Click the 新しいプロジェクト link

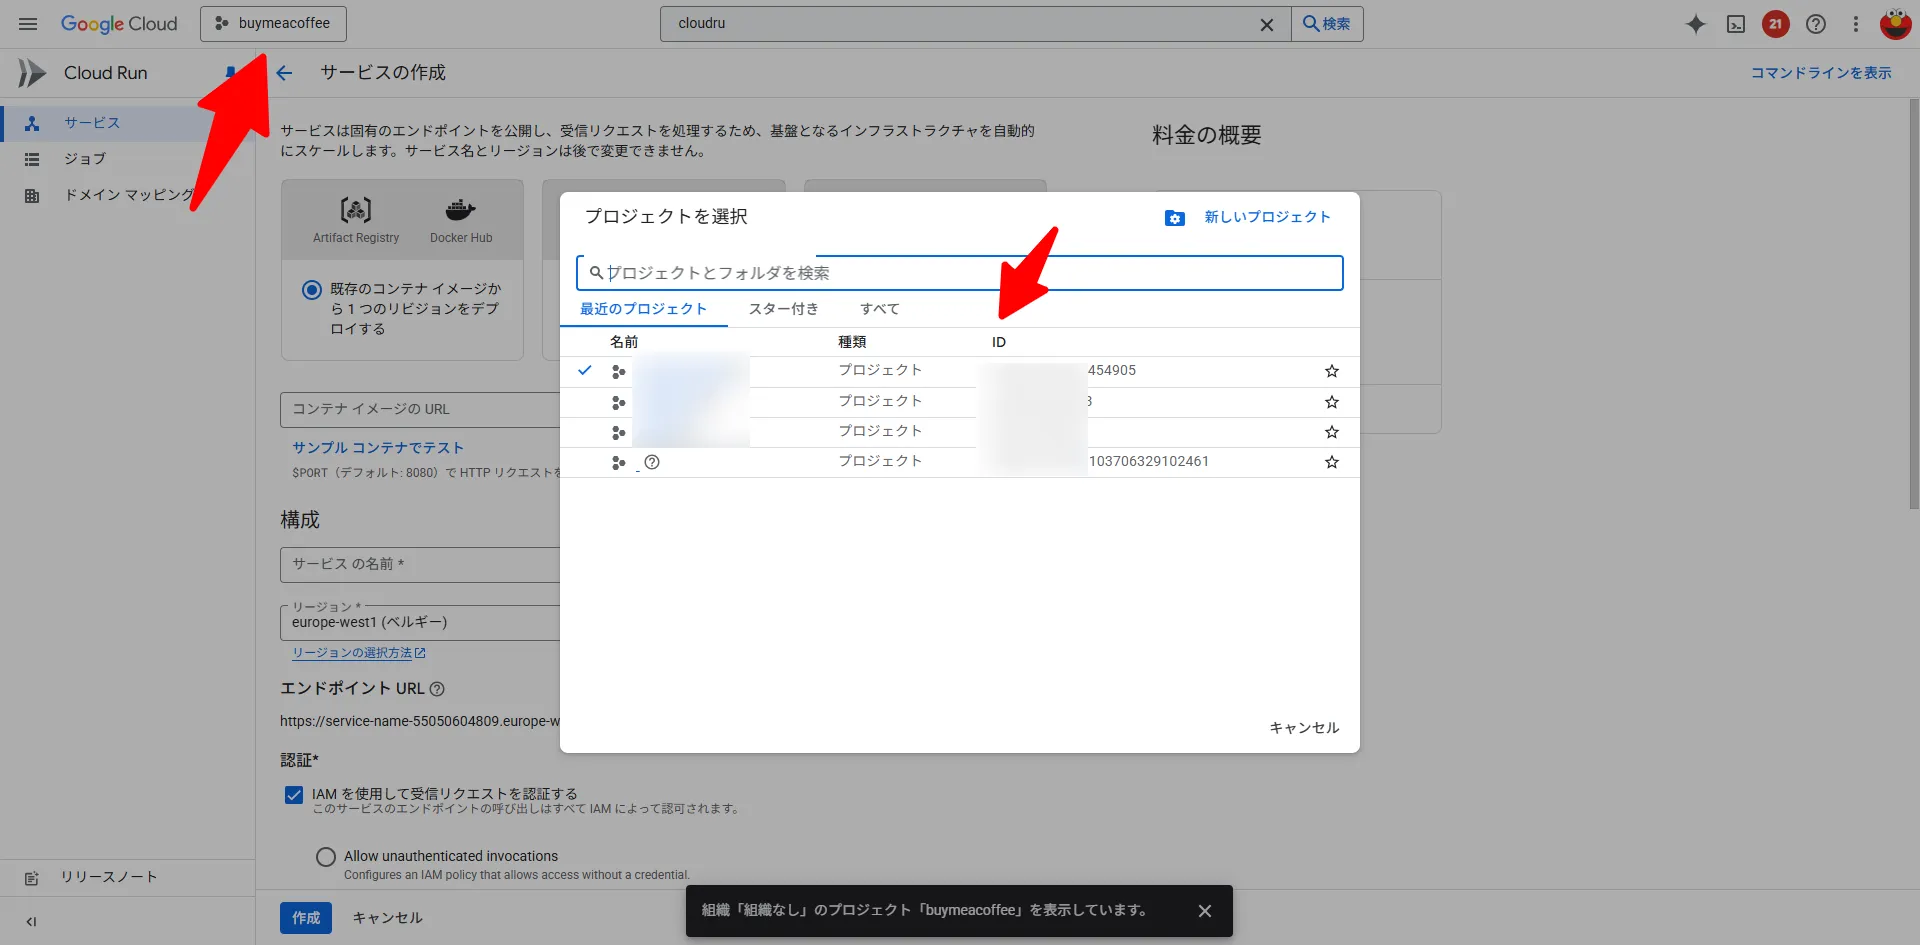1267,217
